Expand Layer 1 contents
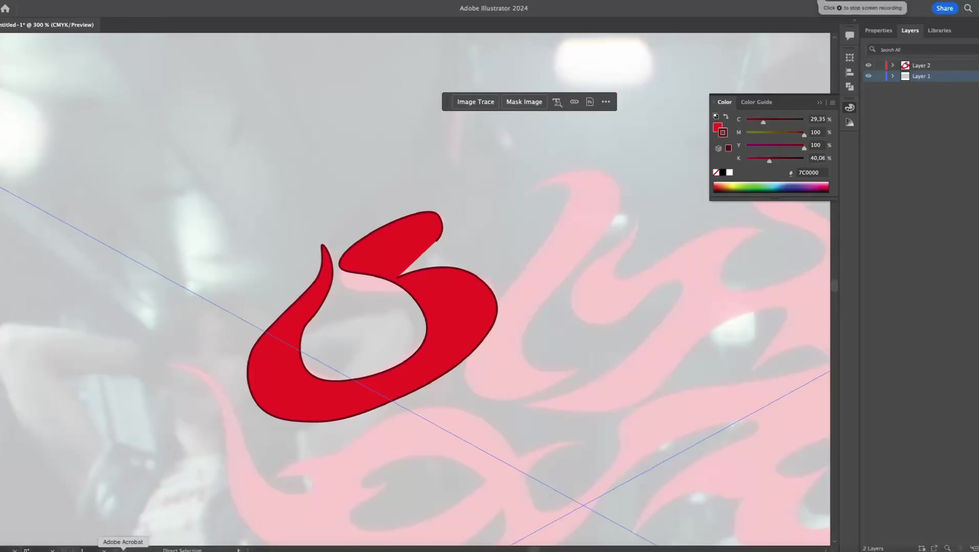Viewport: 979px width, 552px height. (892, 76)
